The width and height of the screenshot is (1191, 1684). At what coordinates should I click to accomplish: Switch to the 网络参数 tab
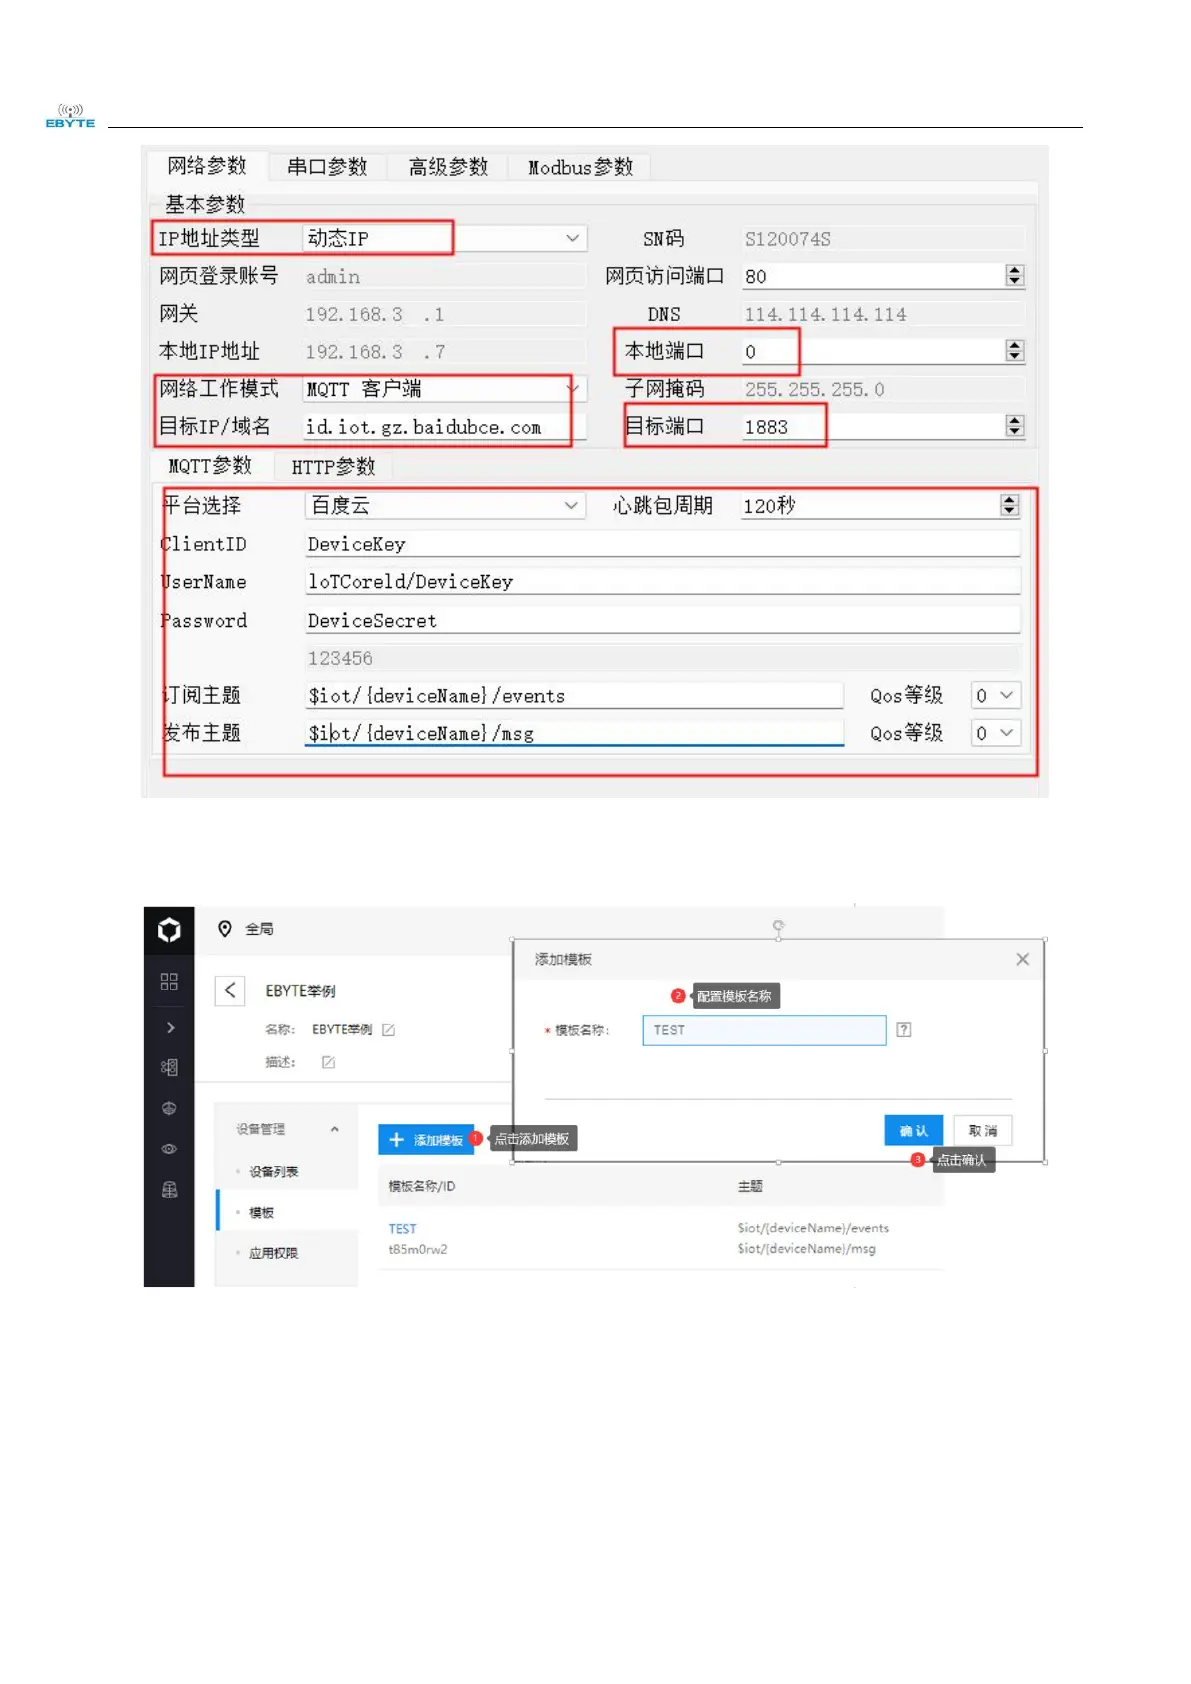tap(207, 166)
